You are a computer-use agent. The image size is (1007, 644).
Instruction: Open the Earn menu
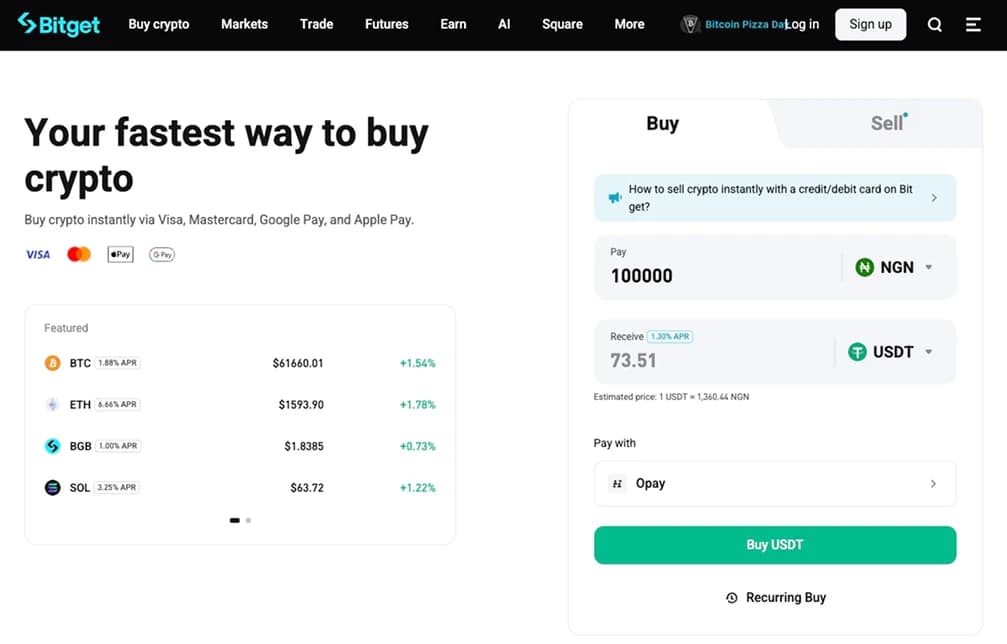pos(453,24)
